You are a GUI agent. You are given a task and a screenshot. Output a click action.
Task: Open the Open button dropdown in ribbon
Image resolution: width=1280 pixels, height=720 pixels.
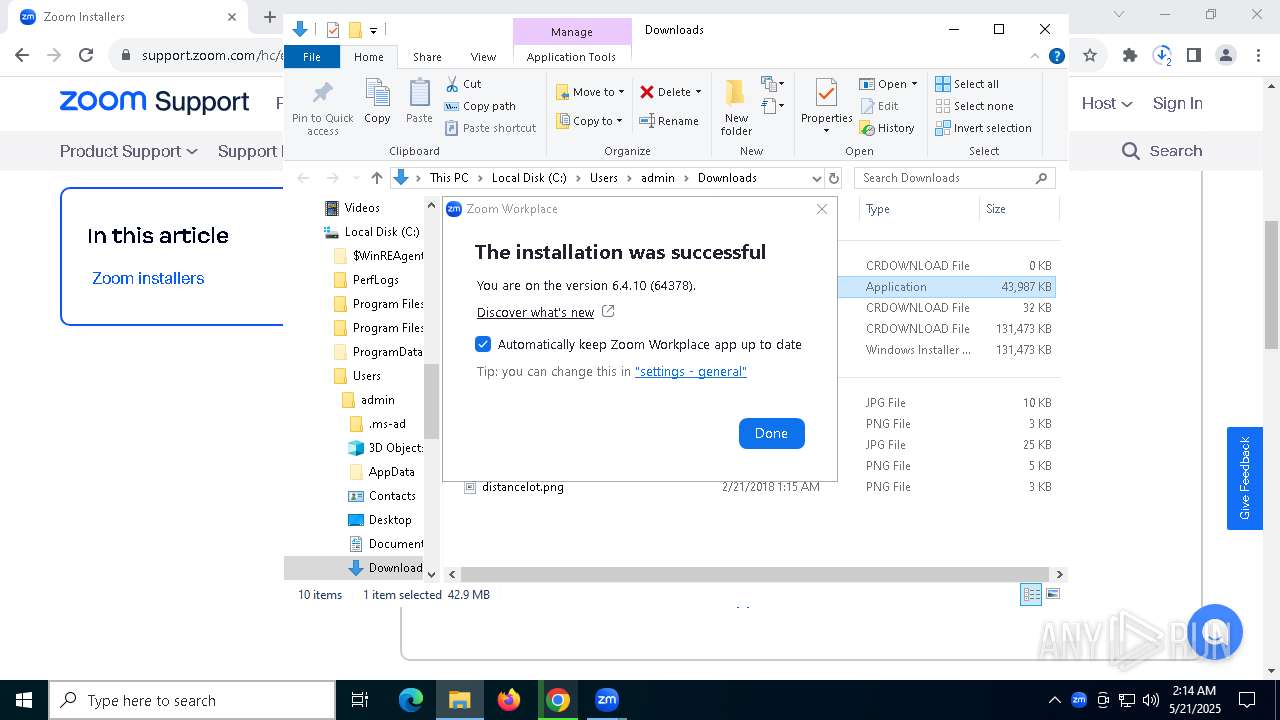pyautogui.click(x=914, y=84)
